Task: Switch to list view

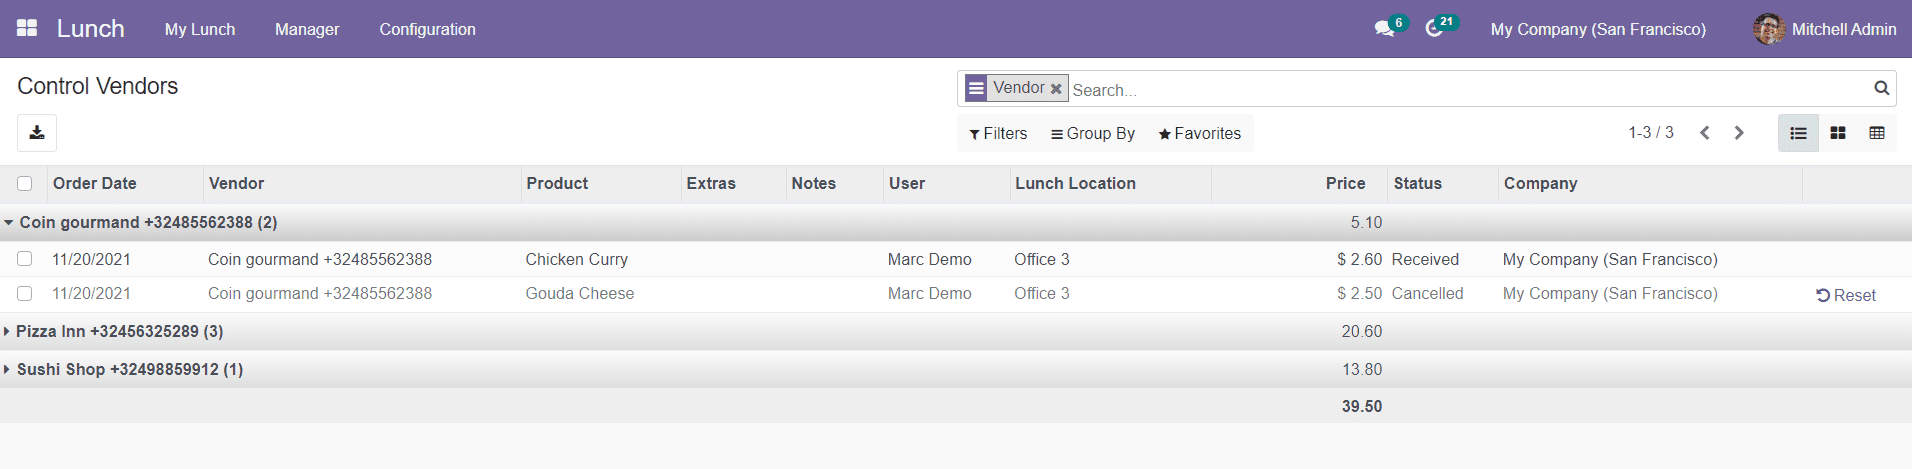Action: tap(1798, 133)
